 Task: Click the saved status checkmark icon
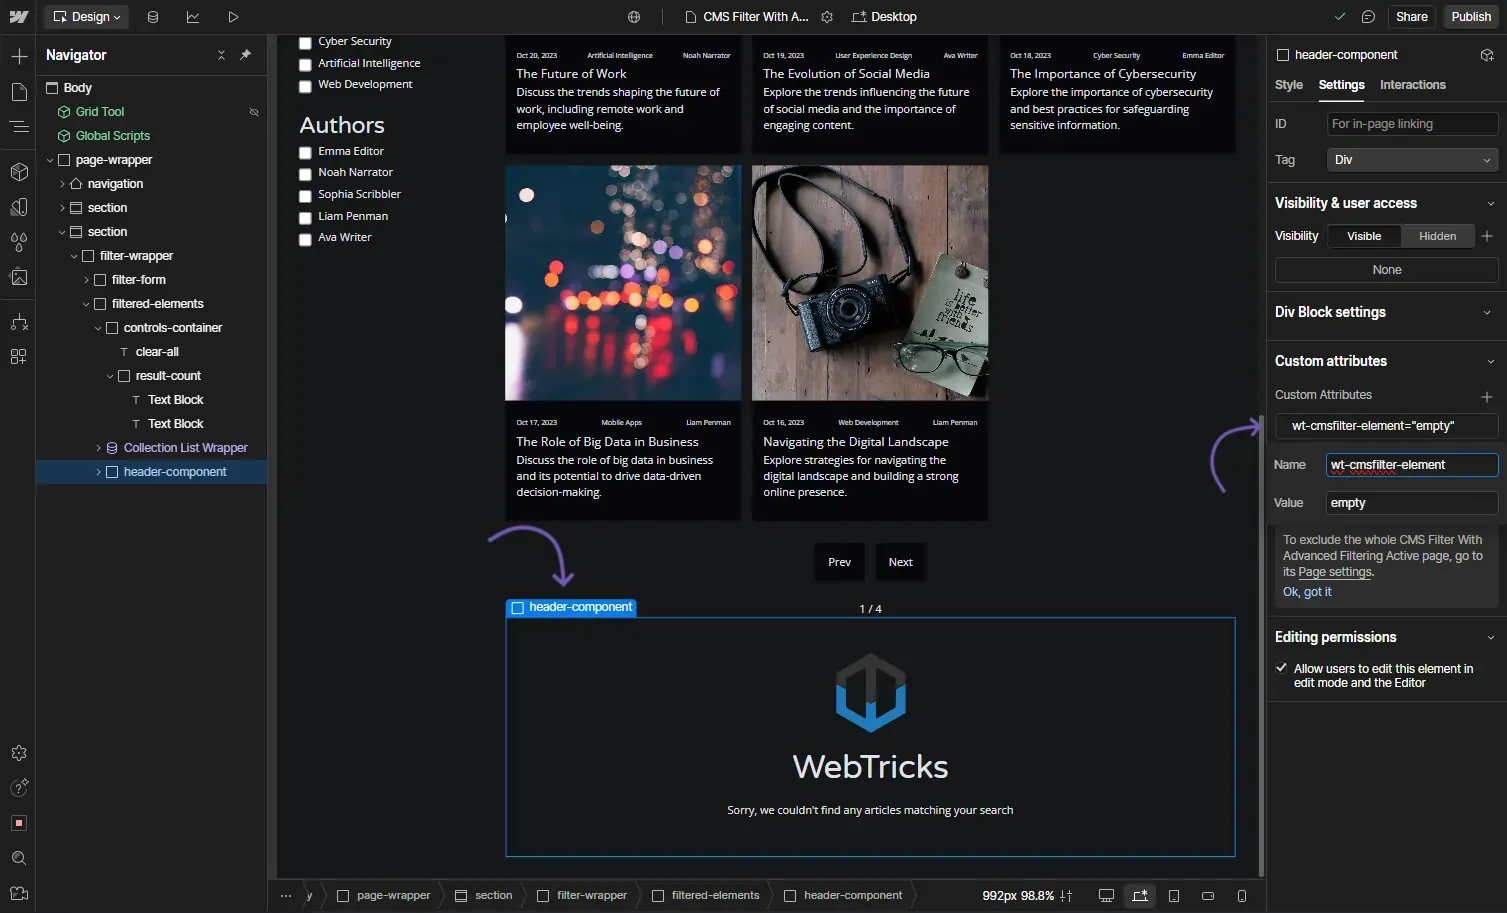[x=1340, y=17]
